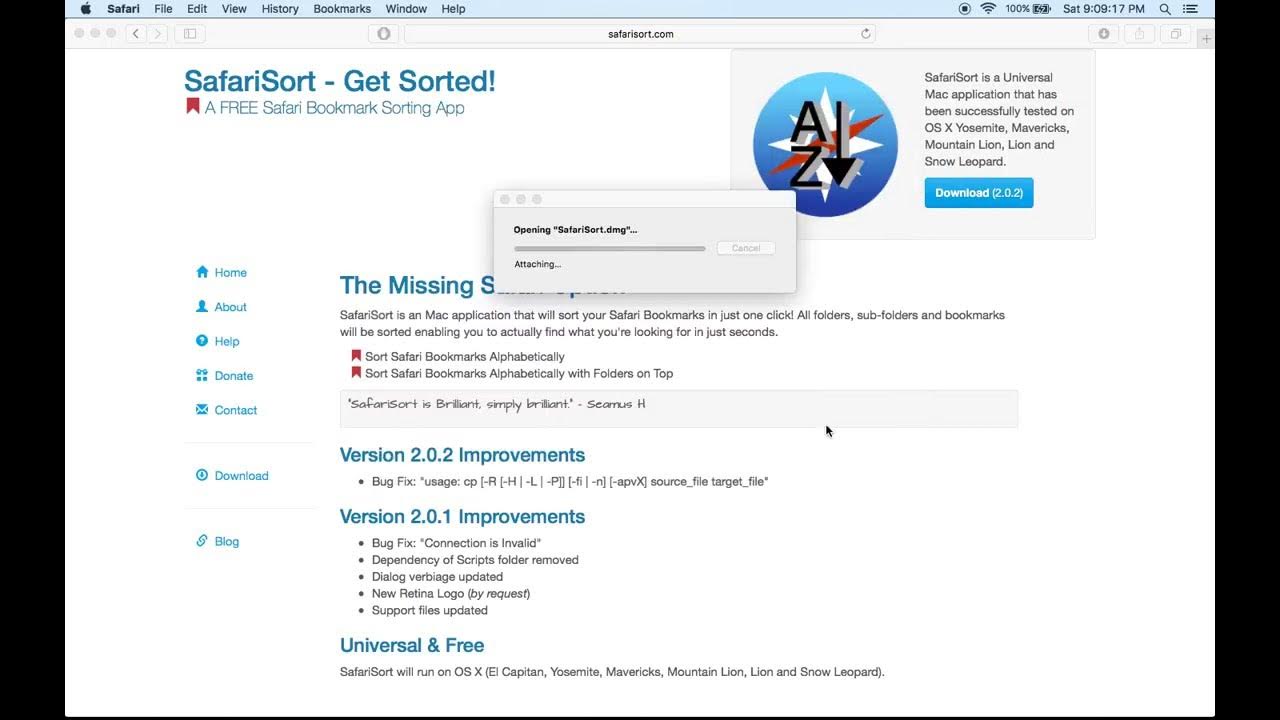
Task: Open the History menu
Action: (x=280, y=9)
